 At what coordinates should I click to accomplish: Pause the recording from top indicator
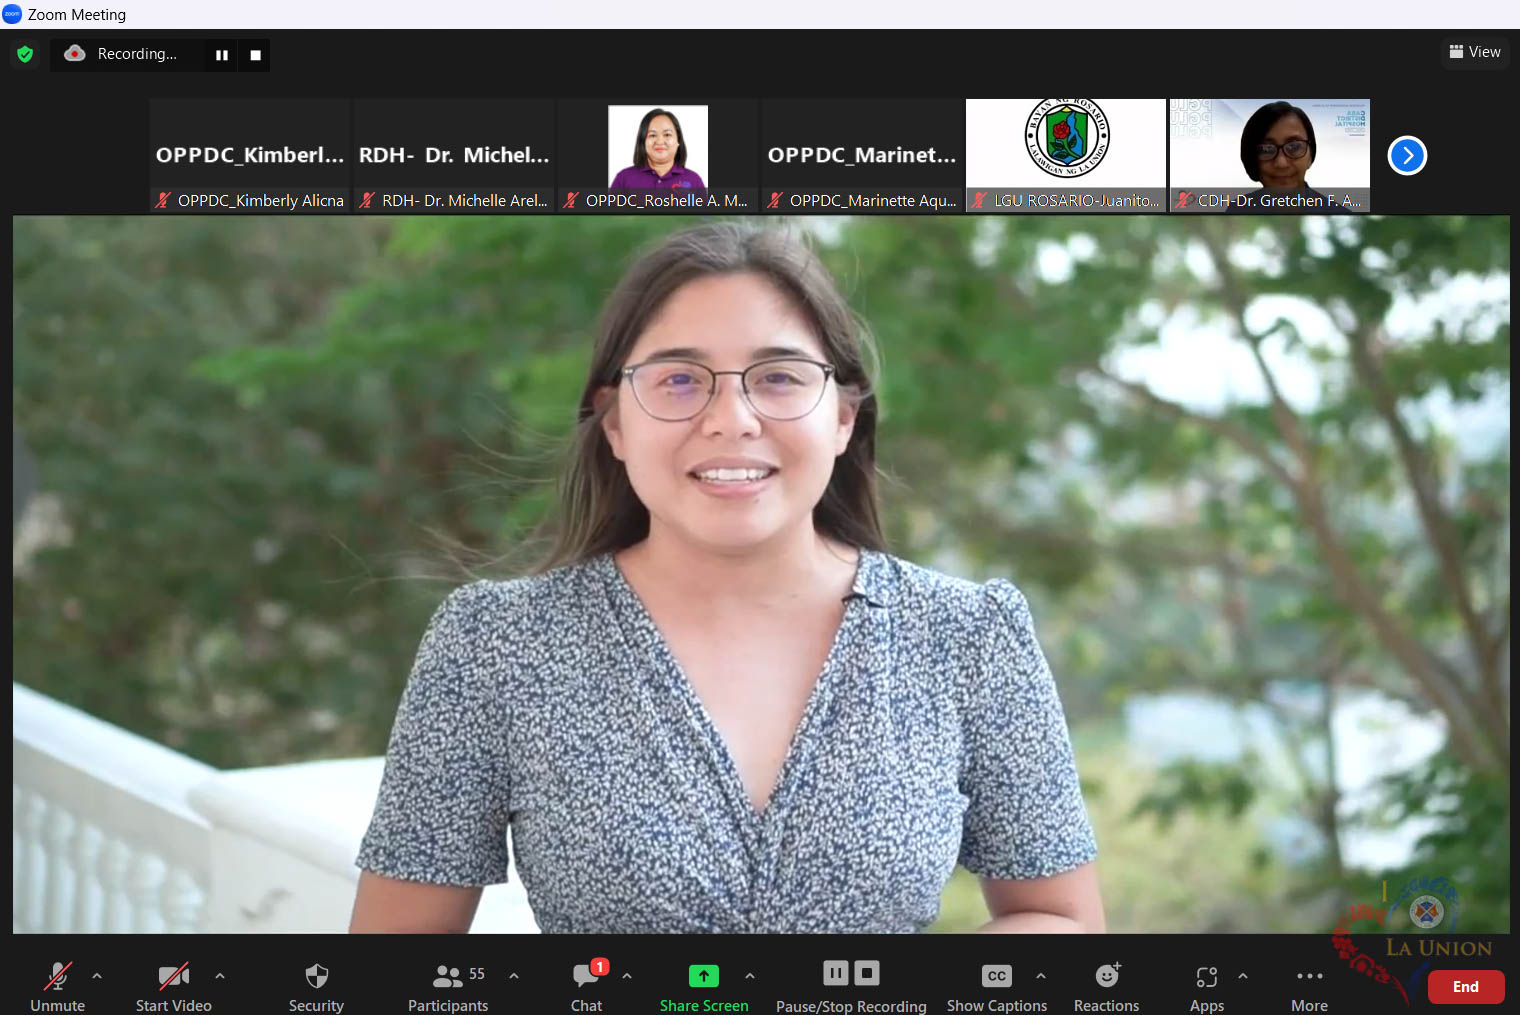click(x=222, y=55)
